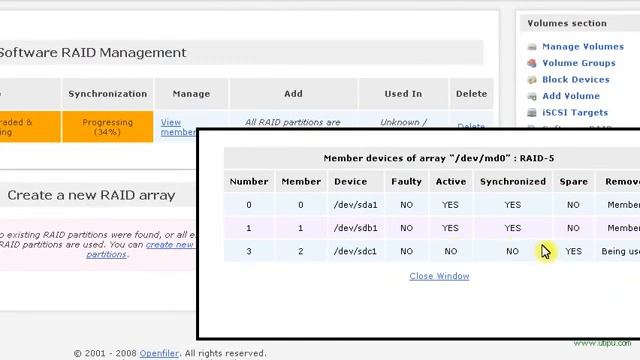The image size is (640, 360).
Task: Click Close Window link
Action: pyautogui.click(x=439, y=276)
